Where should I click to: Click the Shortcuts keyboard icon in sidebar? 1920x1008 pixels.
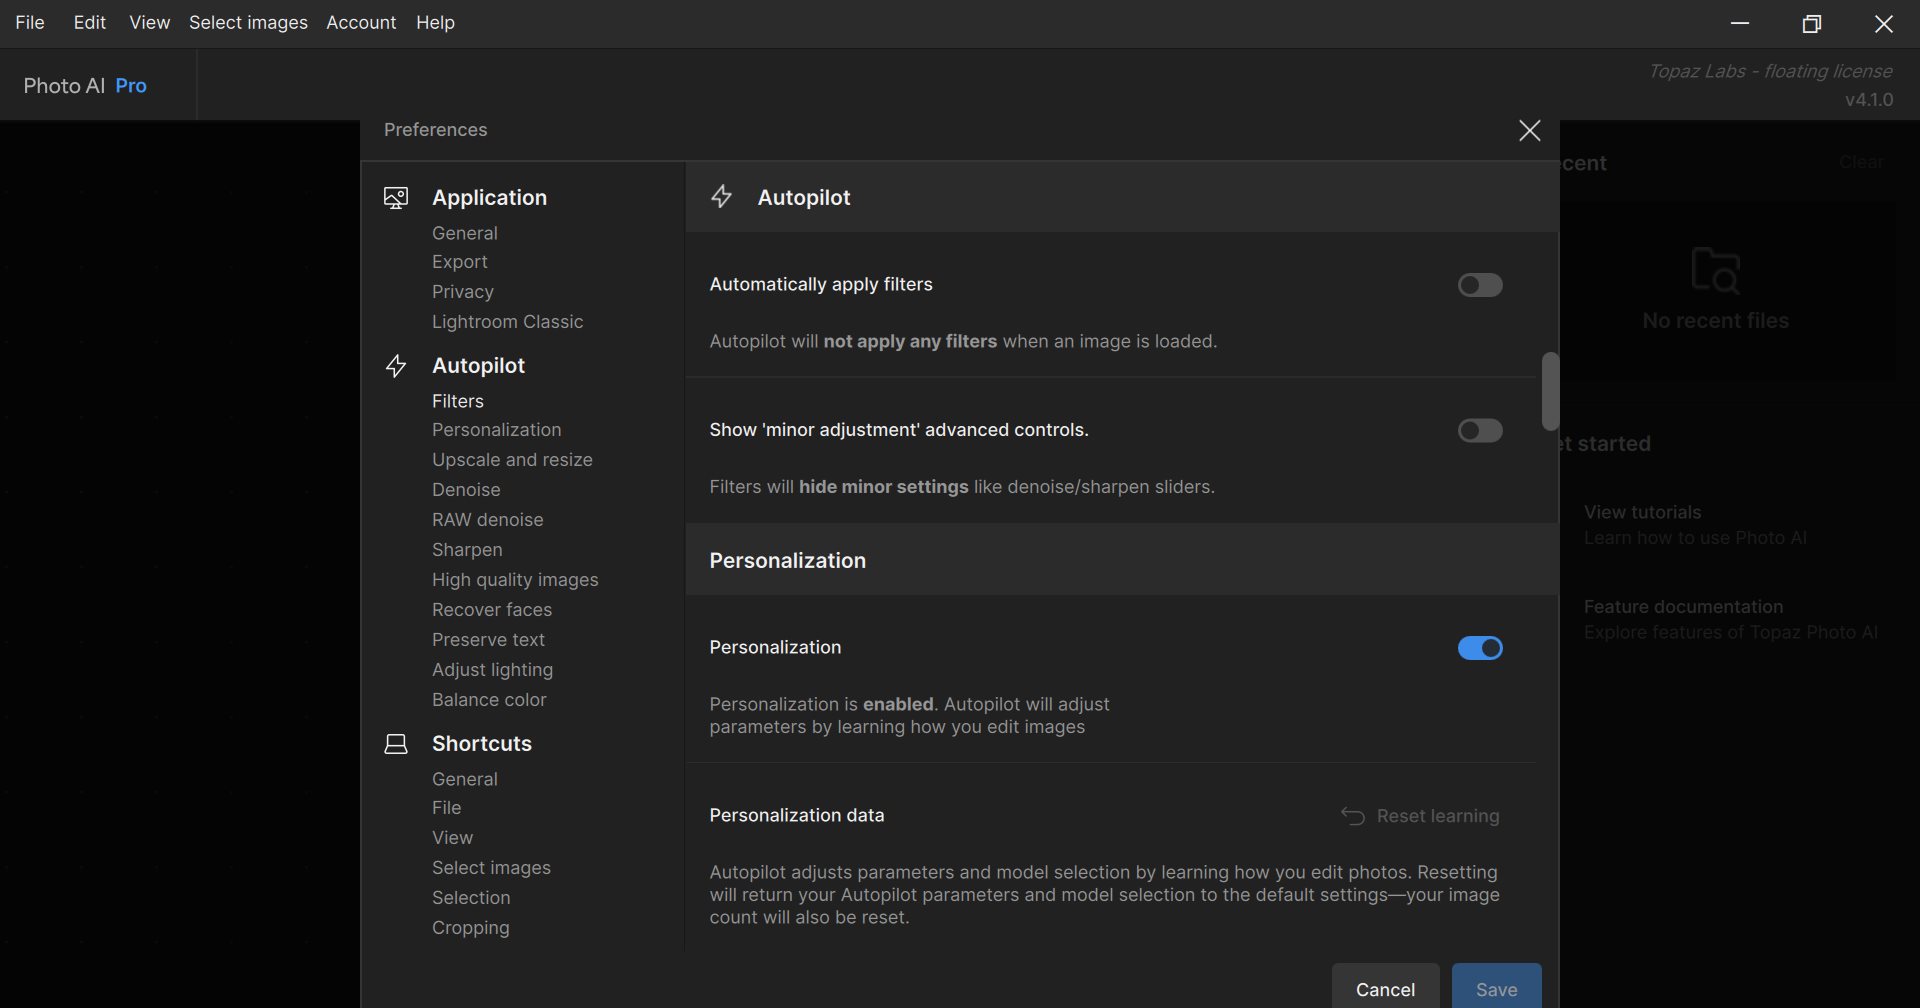(x=396, y=744)
